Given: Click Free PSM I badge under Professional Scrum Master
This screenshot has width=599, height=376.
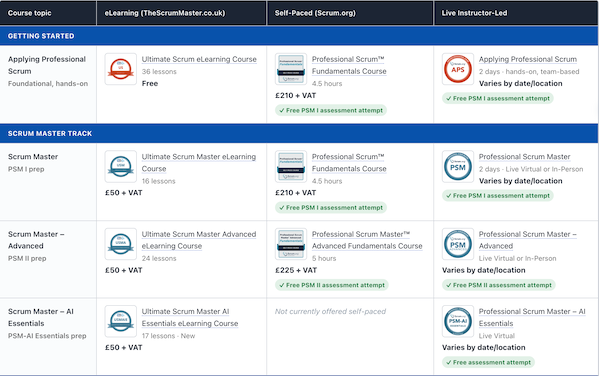Looking at the screenshot, I should [x=498, y=196].
